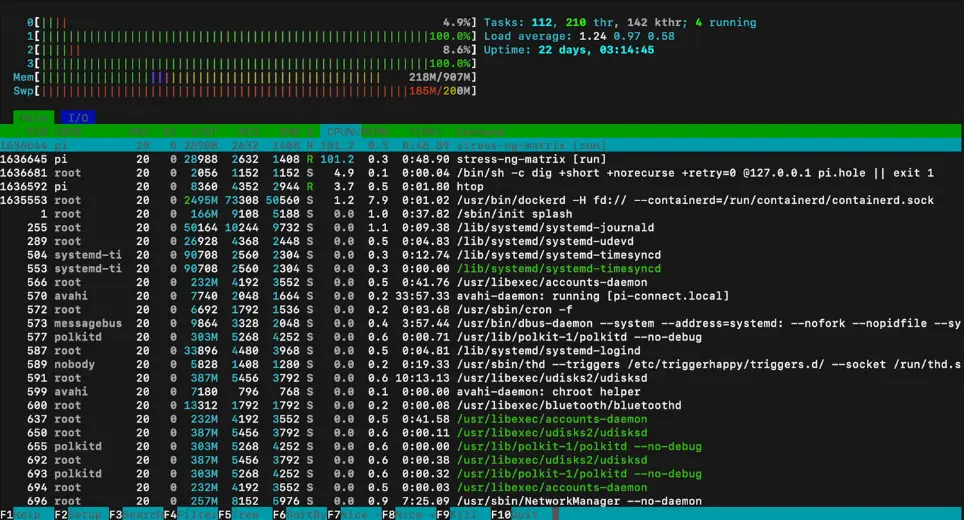Click the Uptime 22 days readout
Screen dimensions: 964x520
click(x=569, y=49)
